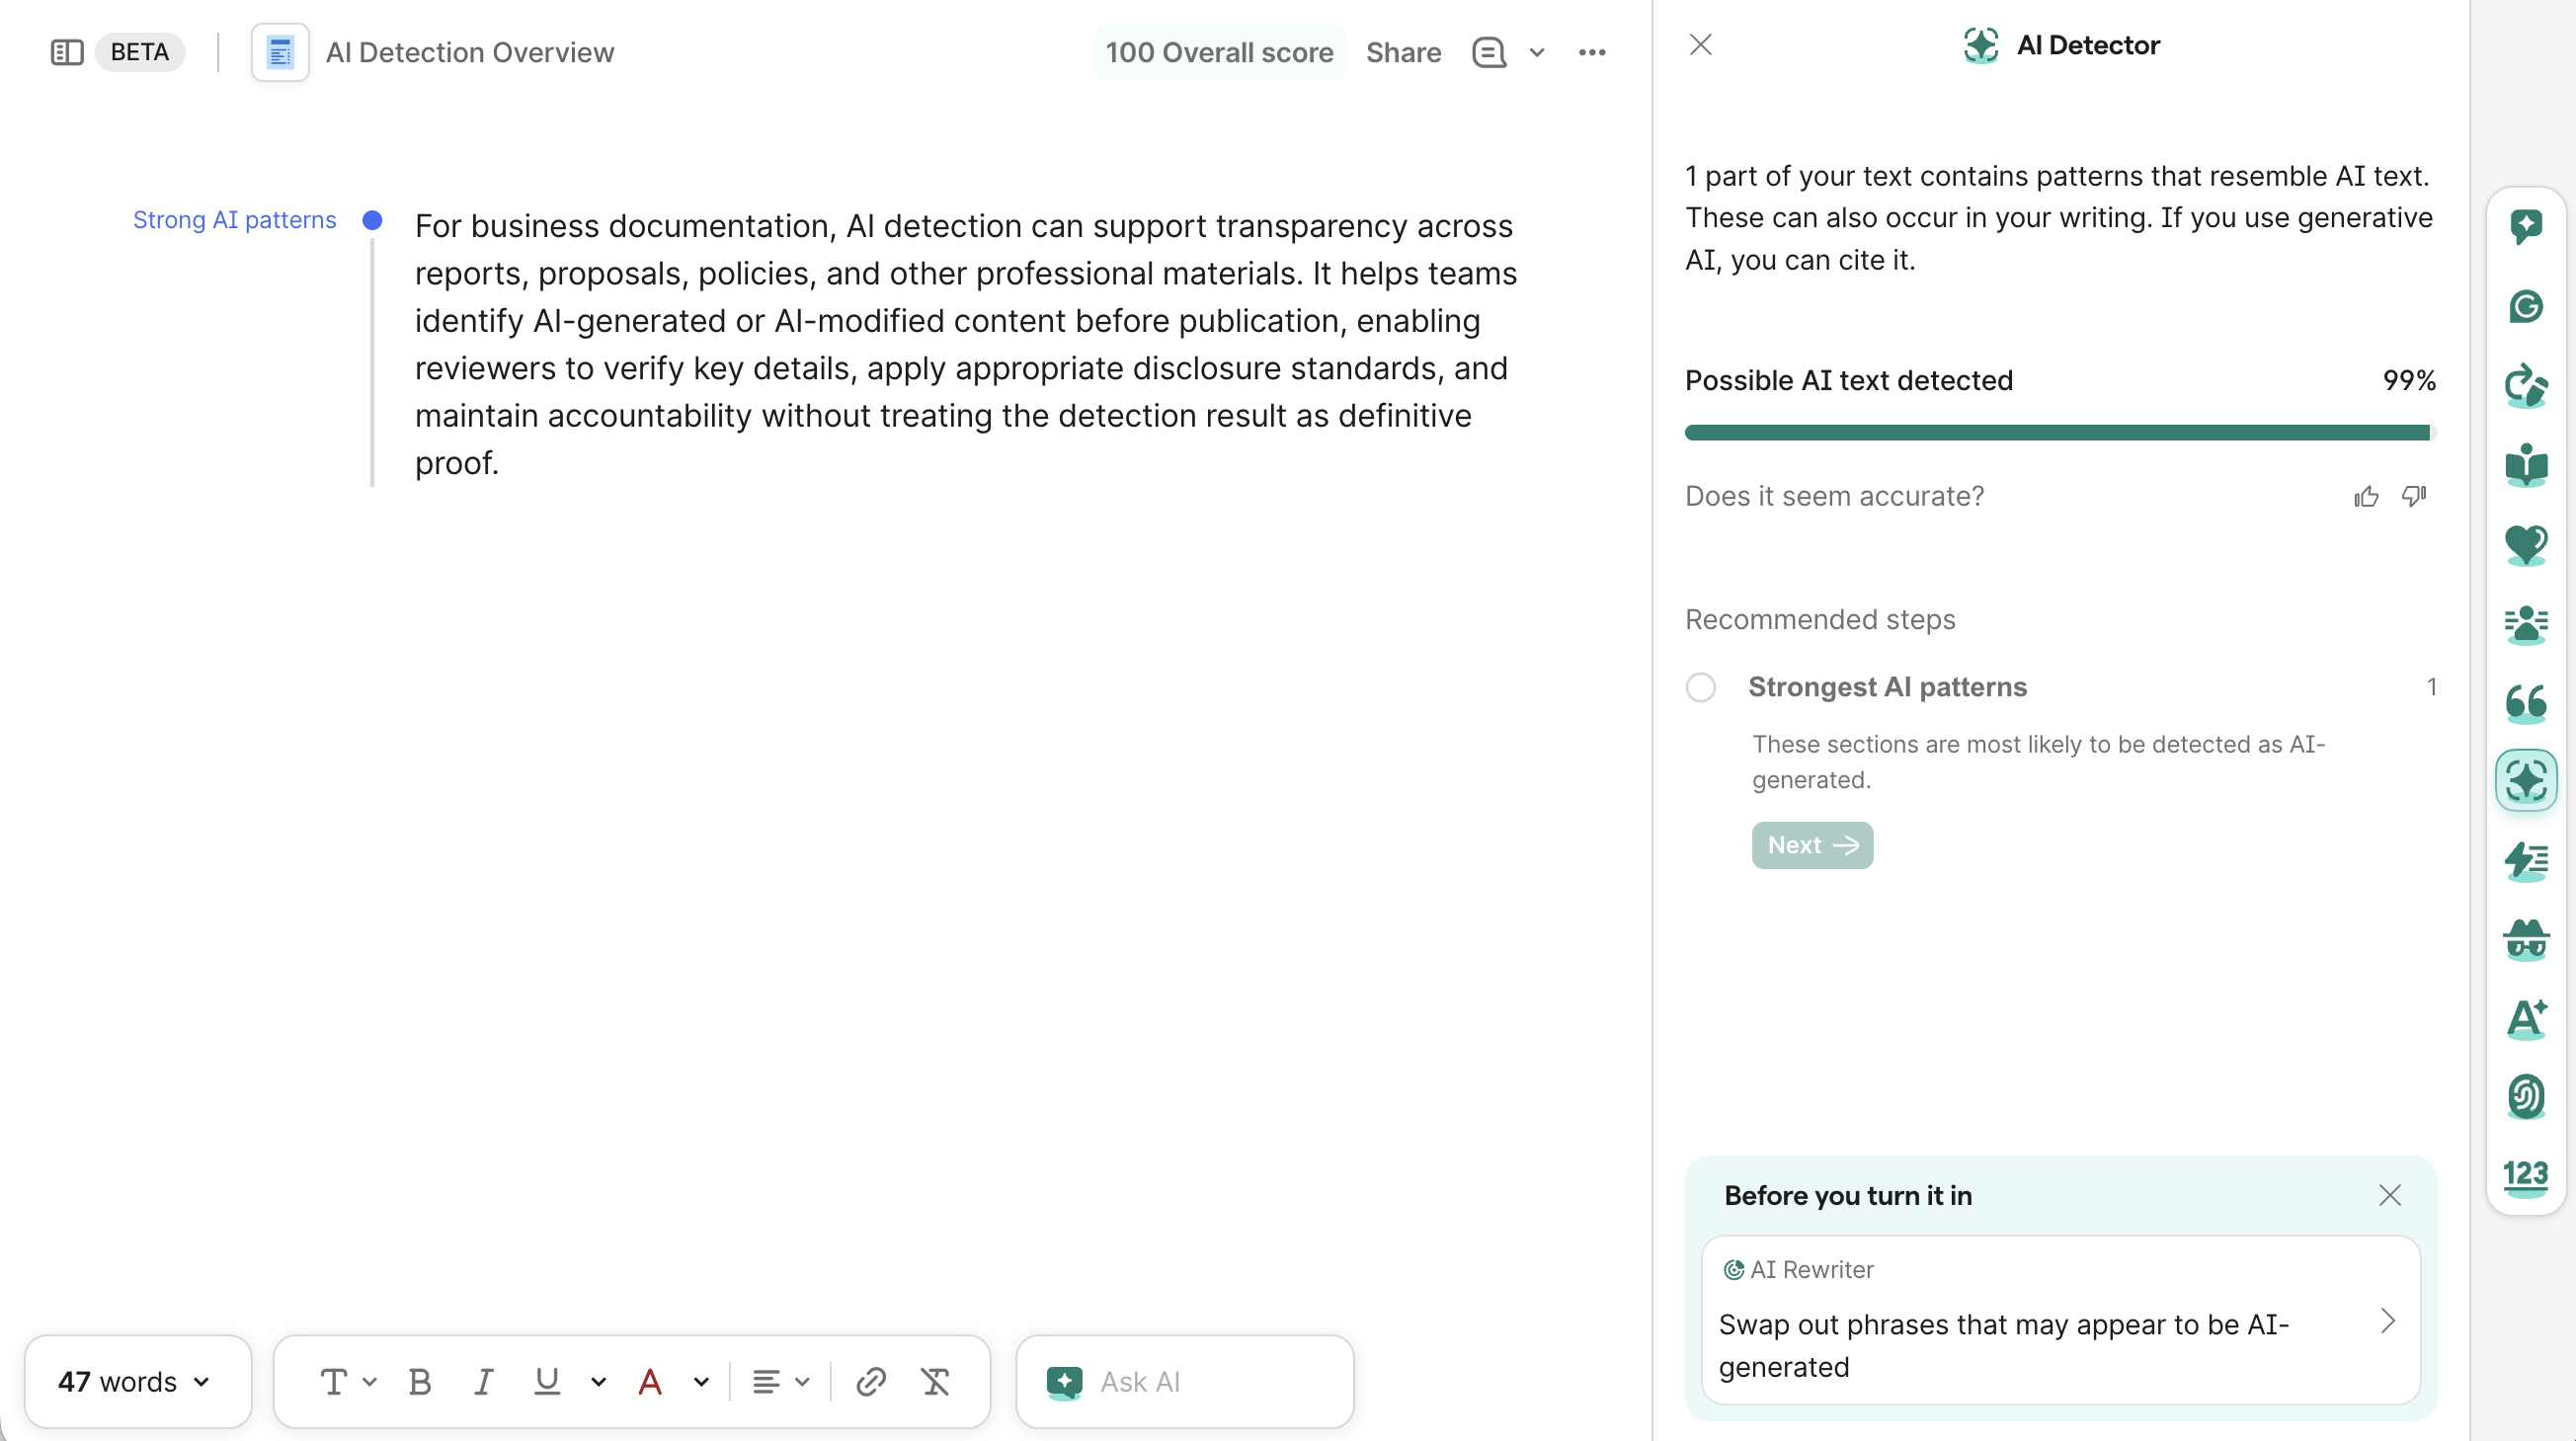Open the lightning list sidebar icon

pos(2526,861)
